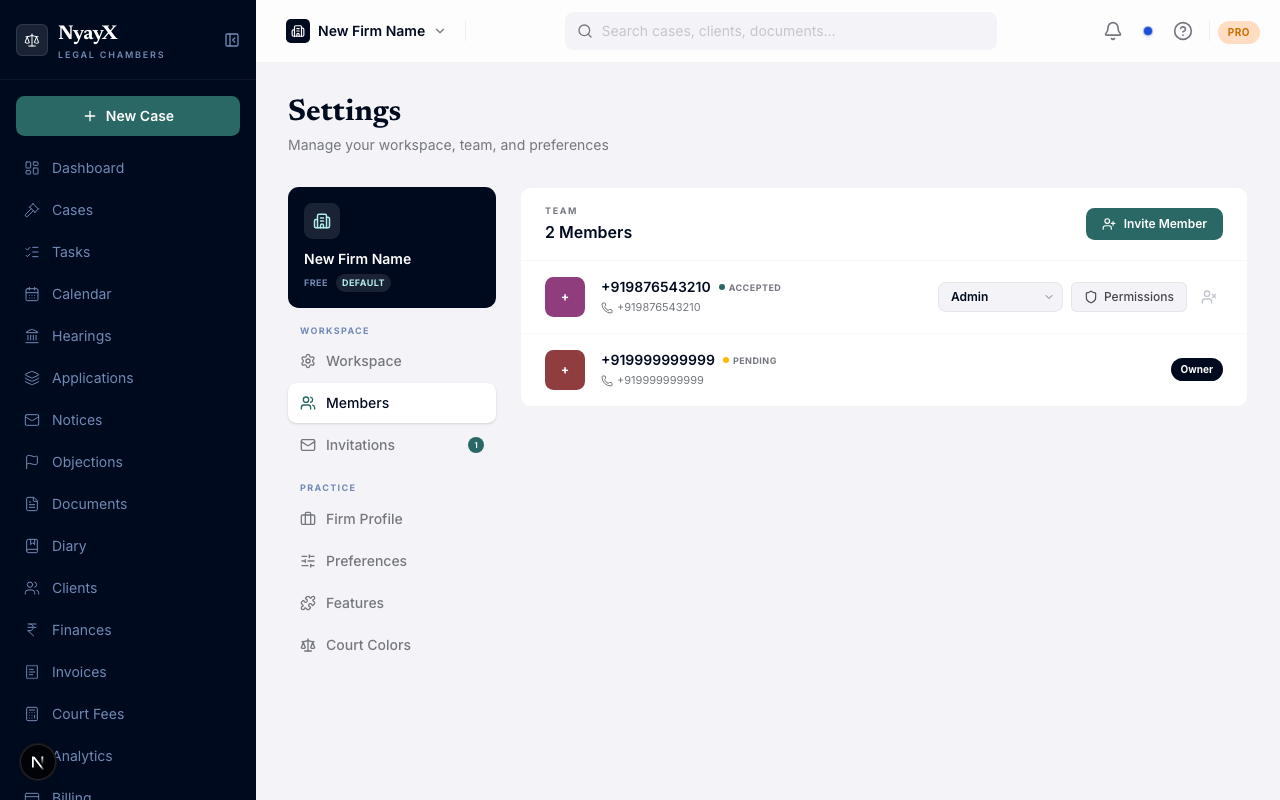Screen dimensions: 1280x800
Task: Click the notification bell icon
Action: pyautogui.click(x=1112, y=31)
